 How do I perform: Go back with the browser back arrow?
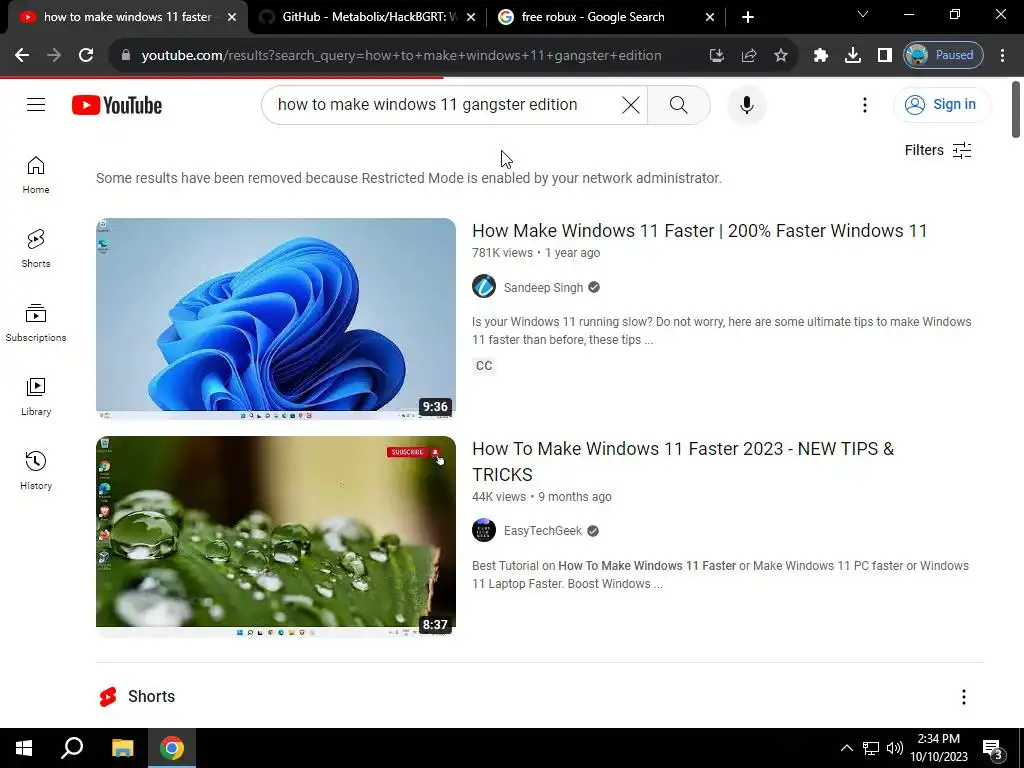[x=22, y=56]
